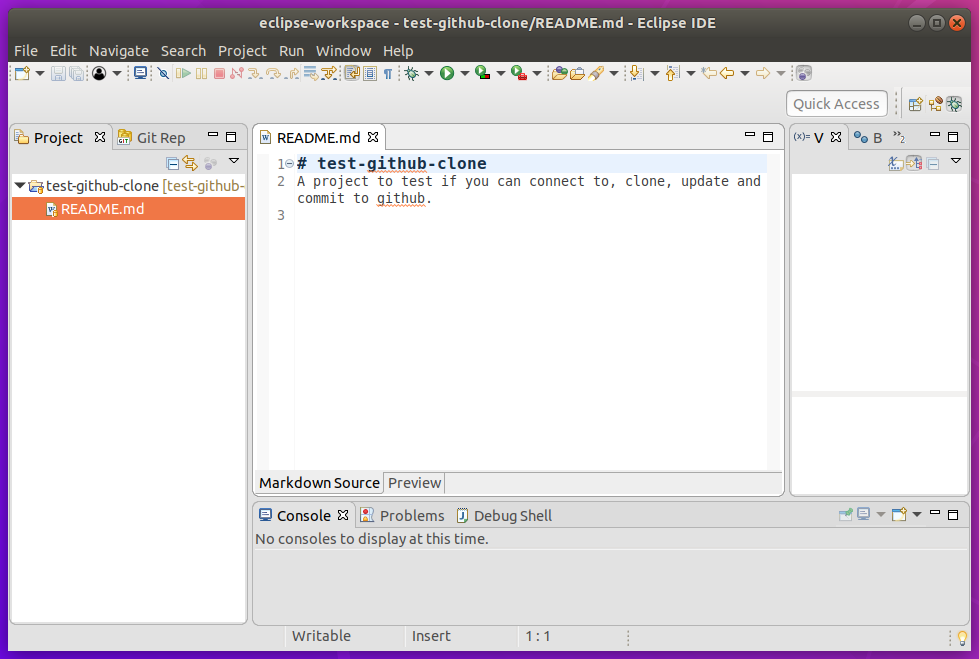Open the Navigate menu

pyautogui.click(x=119, y=51)
